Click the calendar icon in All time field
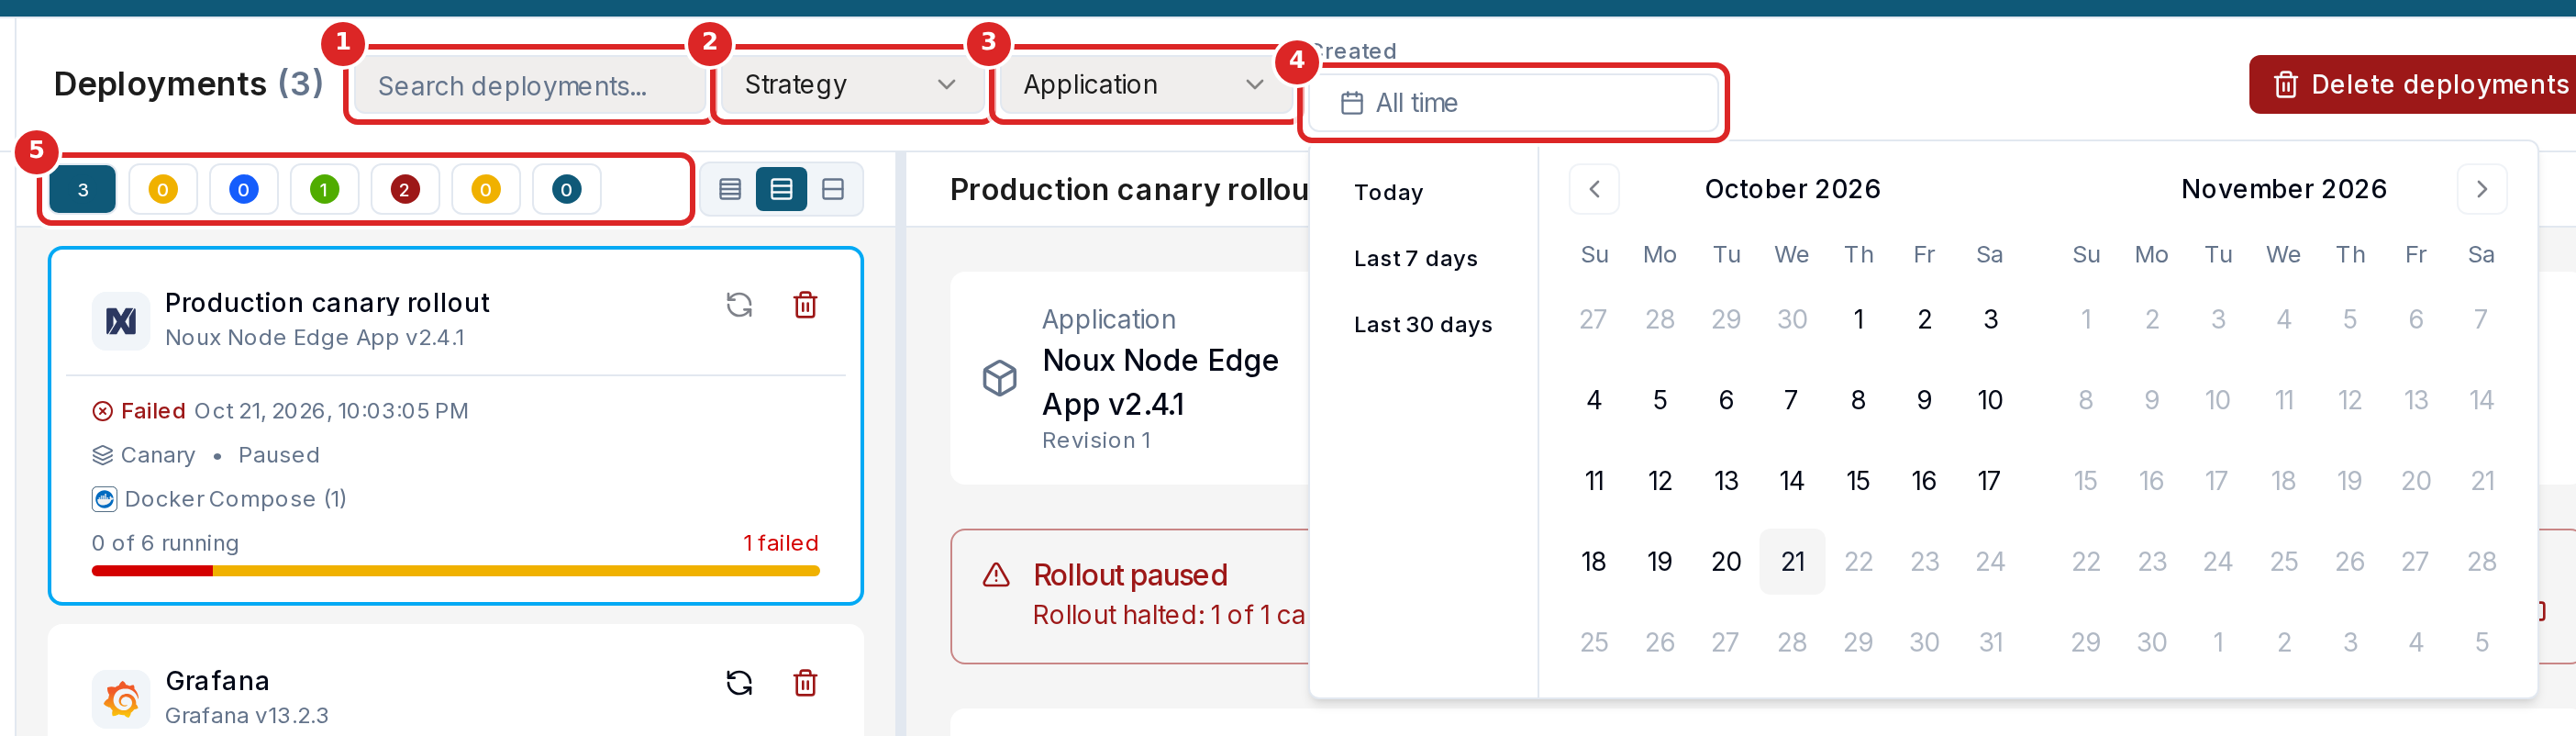2576x736 pixels. pyautogui.click(x=1352, y=103)
